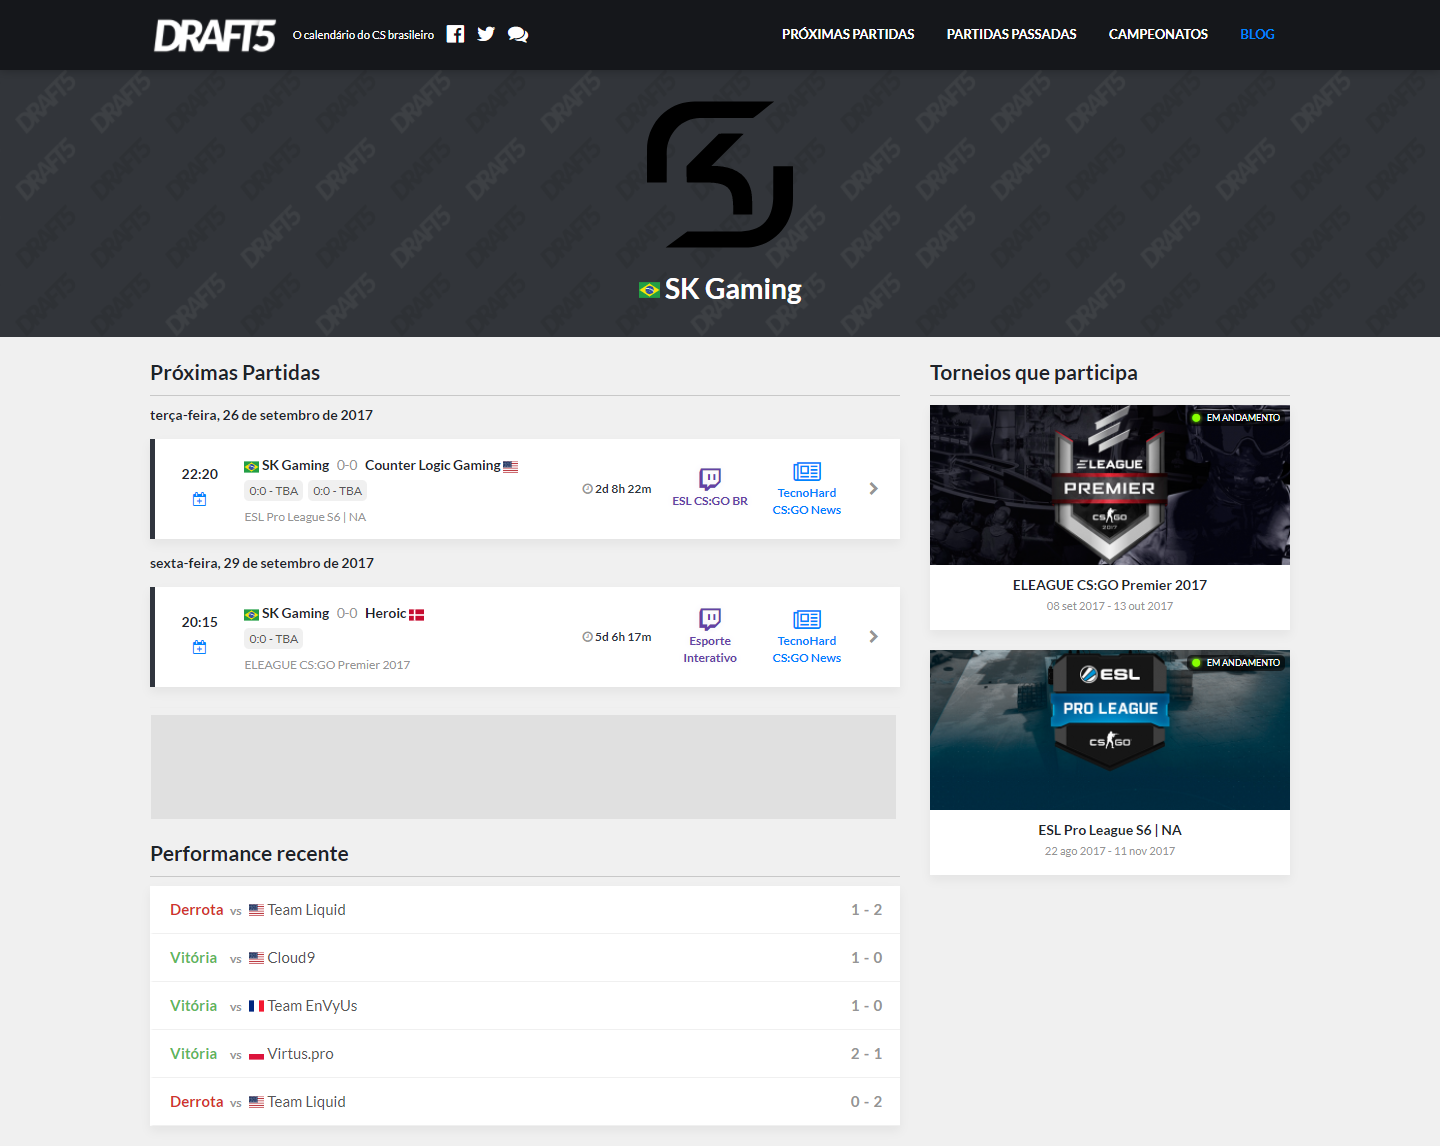Click the clock icon beside 5d 6h 17m
This screenshot has height=1146, width=1440.
coord(588,637)
